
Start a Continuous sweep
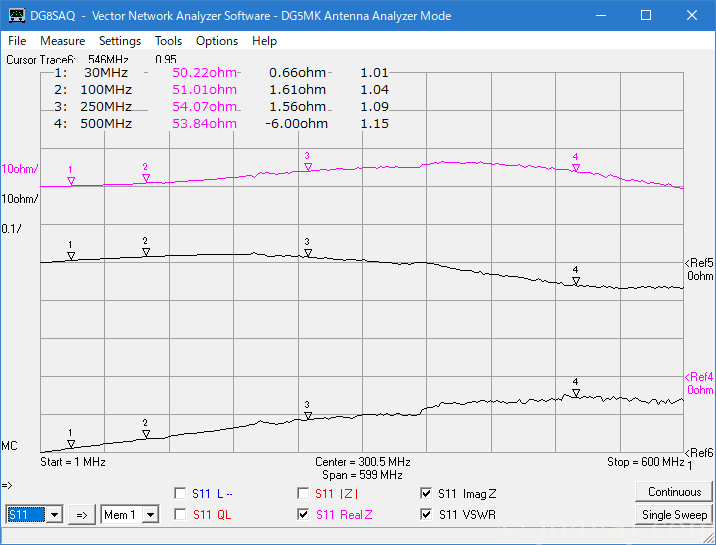click(674, 492)
